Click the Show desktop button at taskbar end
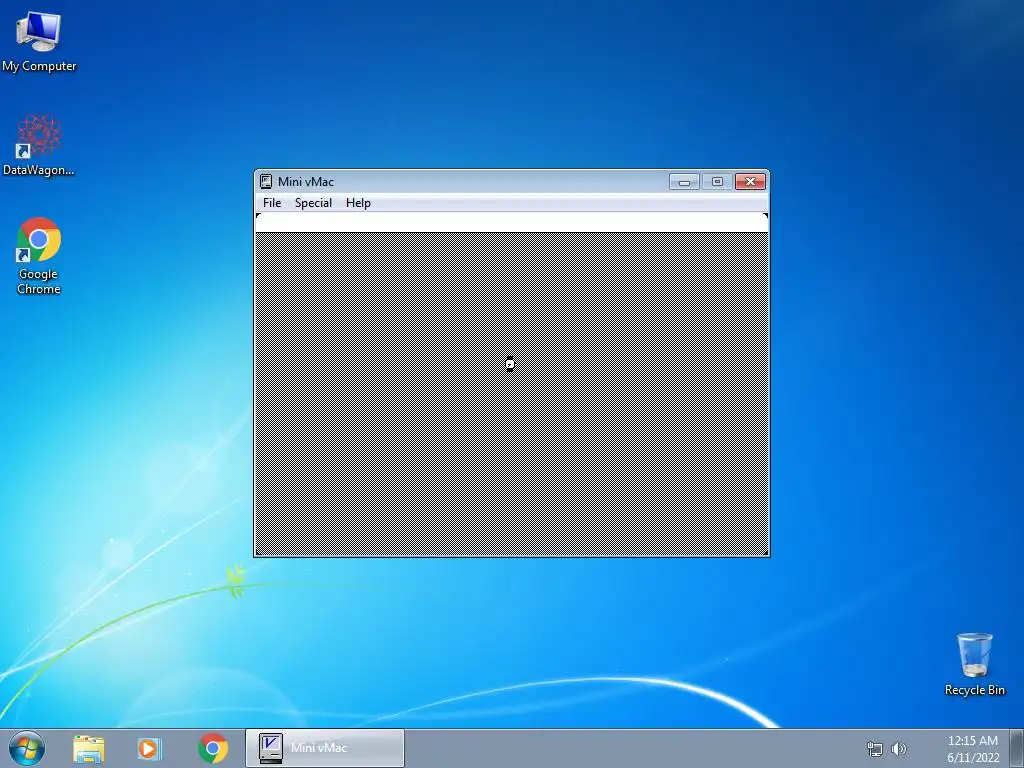The height and width of the screenshot is (768, 1024). pyautogui.click(x=1017, y=748)
